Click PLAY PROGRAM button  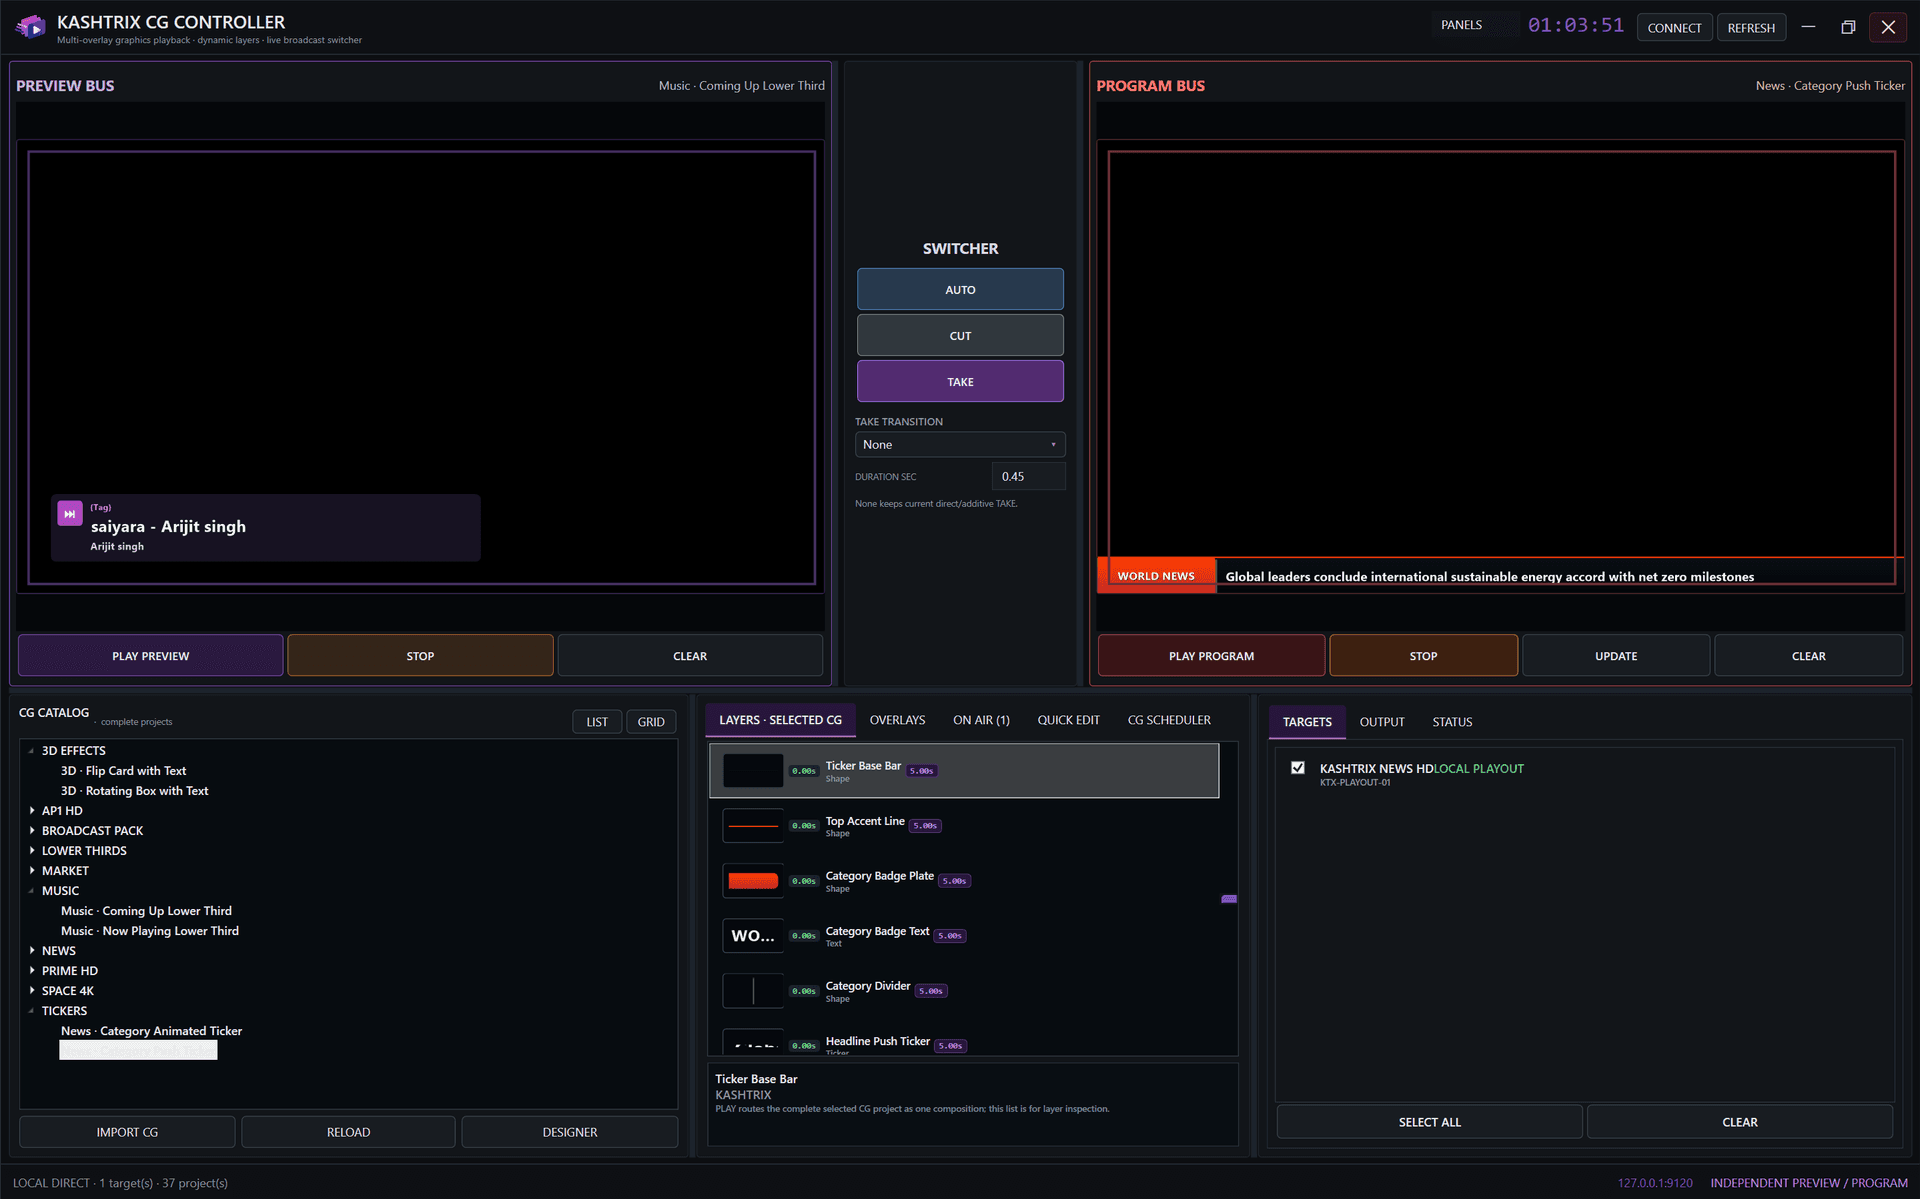click(x=1211, y=655)
